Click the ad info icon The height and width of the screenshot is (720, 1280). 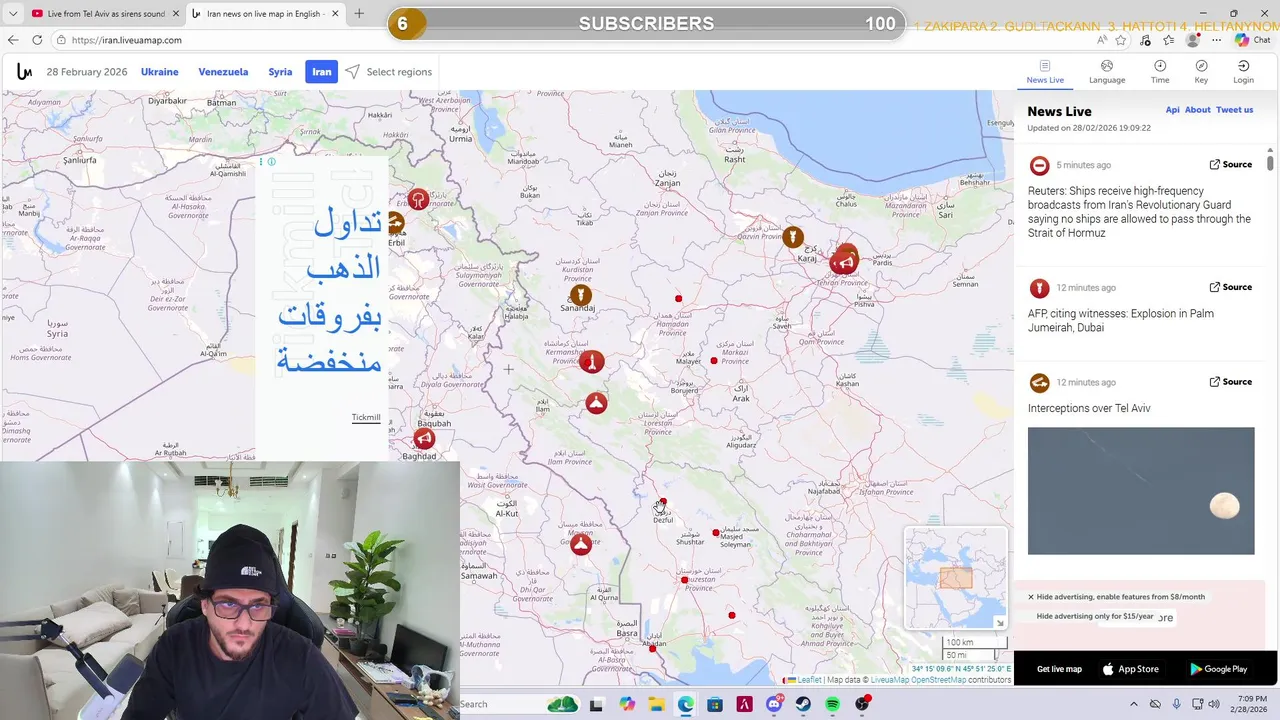click(x=271, y=162)
